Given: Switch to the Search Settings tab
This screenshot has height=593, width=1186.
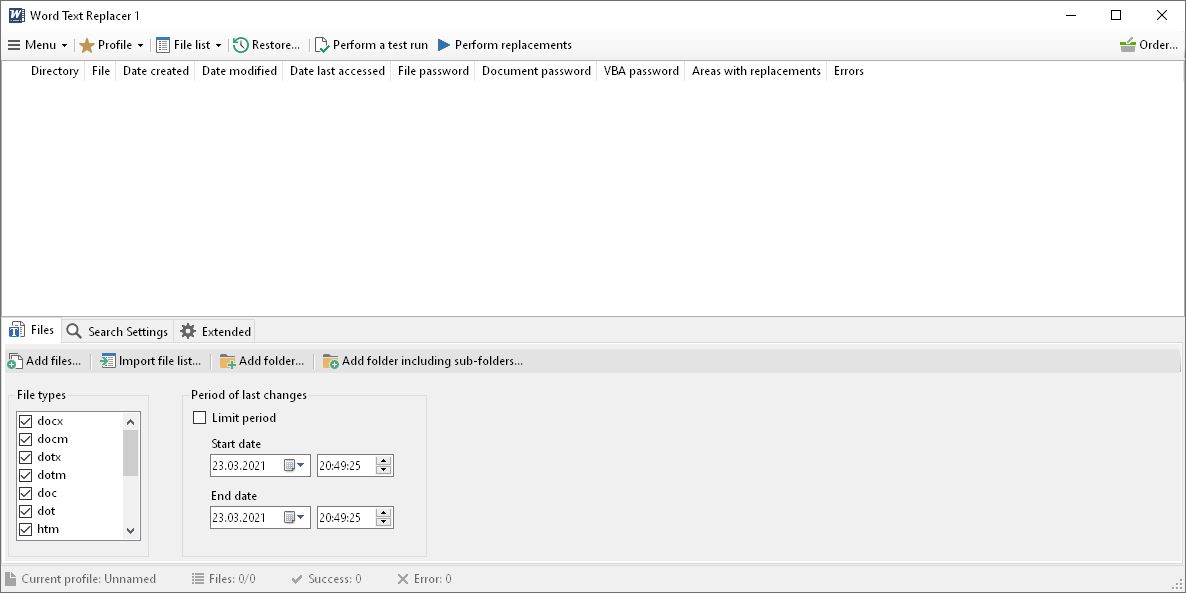Looking at the screenshot, I should [x=117, y=331].
